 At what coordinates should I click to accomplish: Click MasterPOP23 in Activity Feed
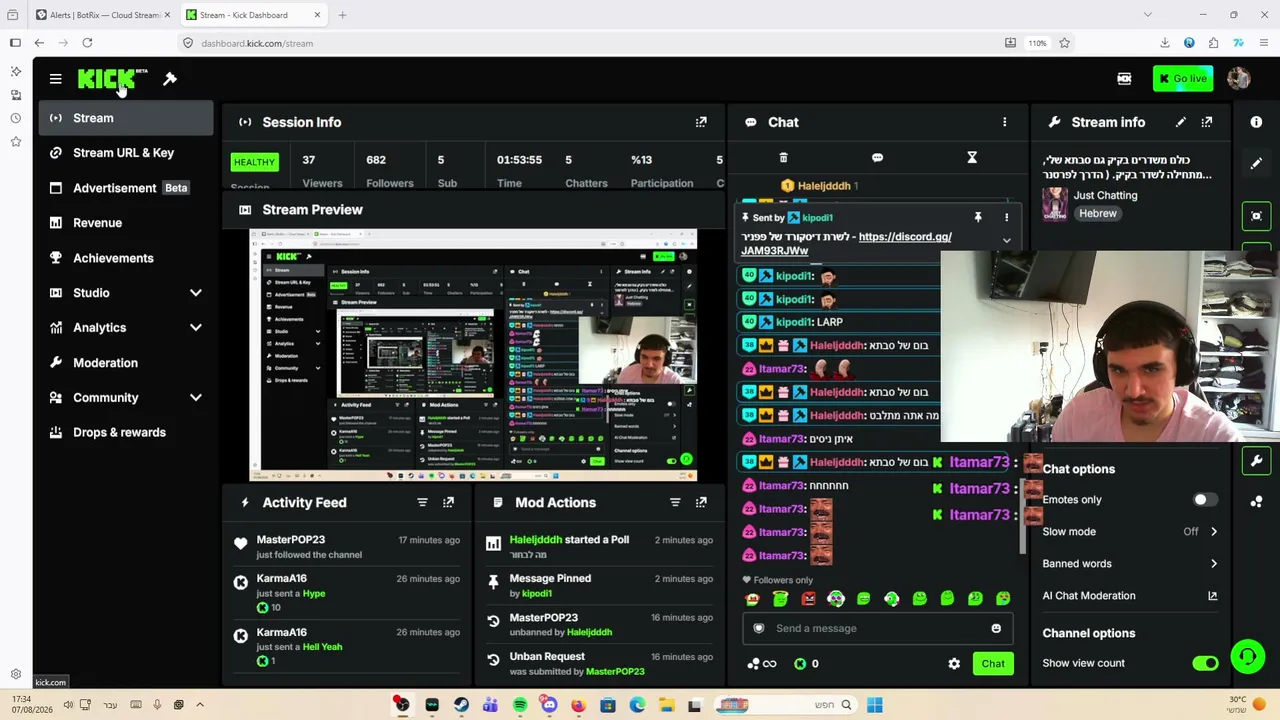point(291,540)
